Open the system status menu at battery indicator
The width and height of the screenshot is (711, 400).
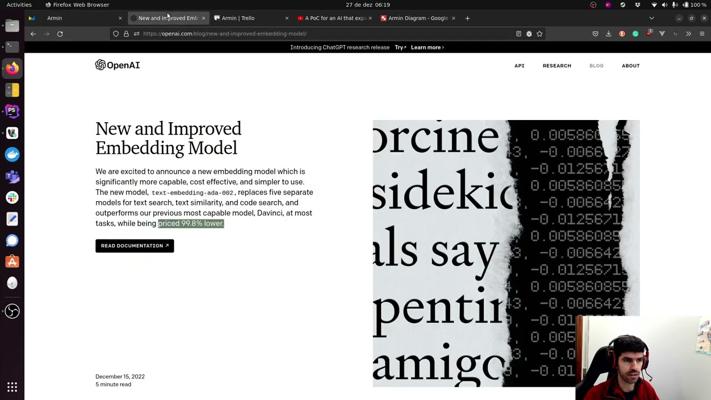[694, 5]
